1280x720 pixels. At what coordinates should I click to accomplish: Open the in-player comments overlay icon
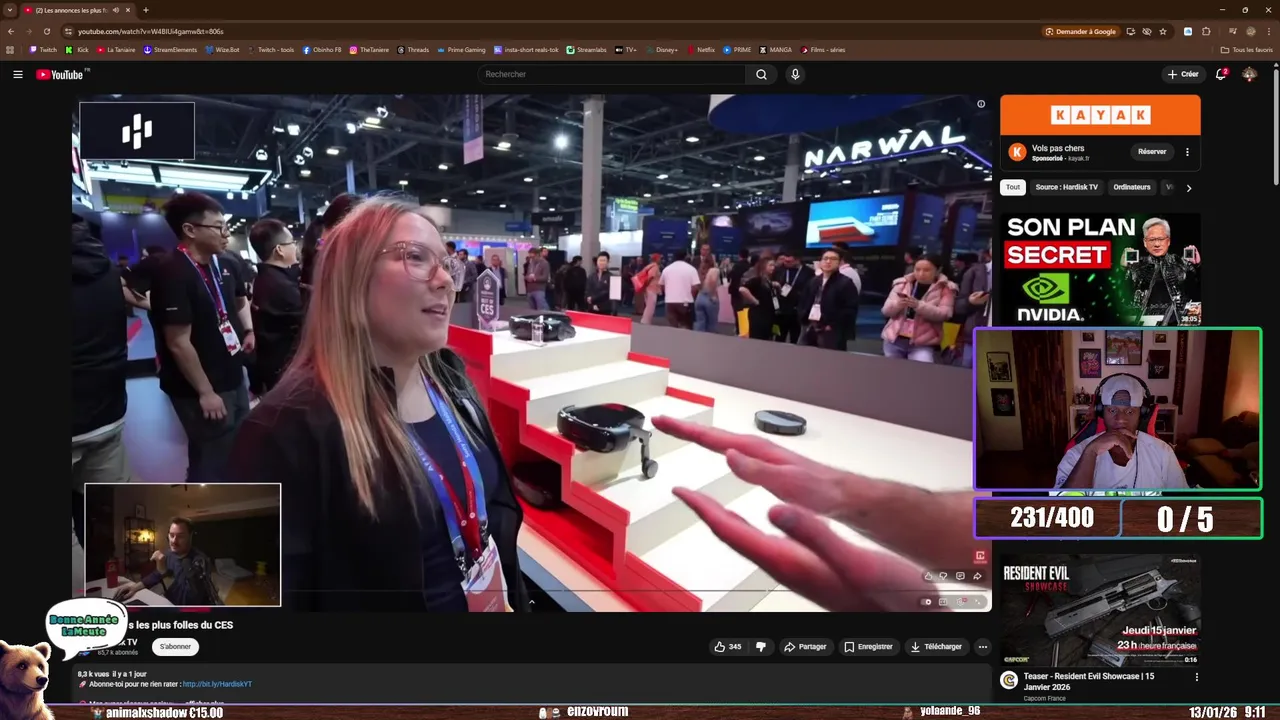[960, 576]
